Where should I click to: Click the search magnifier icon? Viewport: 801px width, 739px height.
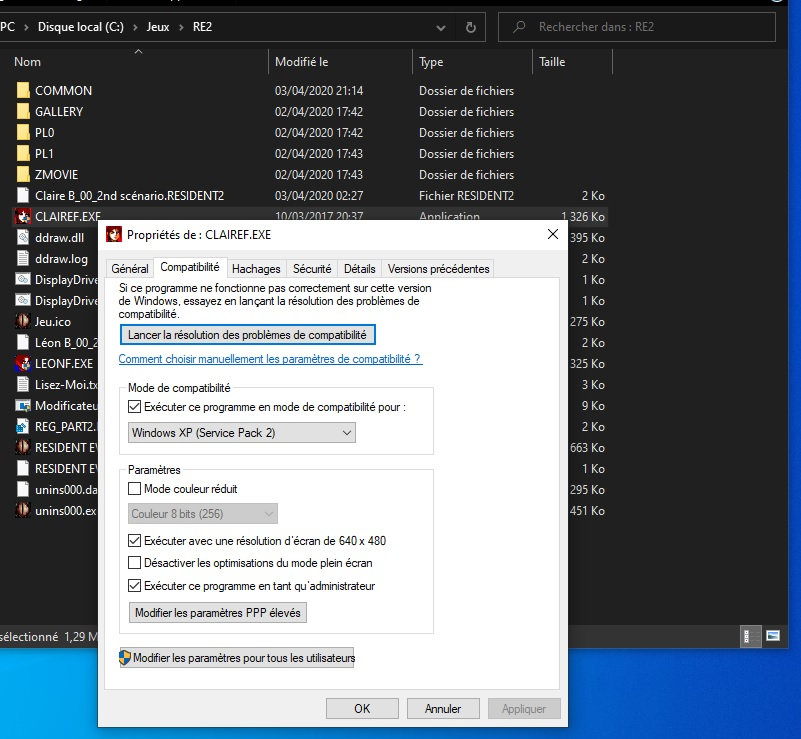click(x=519, y=27)
